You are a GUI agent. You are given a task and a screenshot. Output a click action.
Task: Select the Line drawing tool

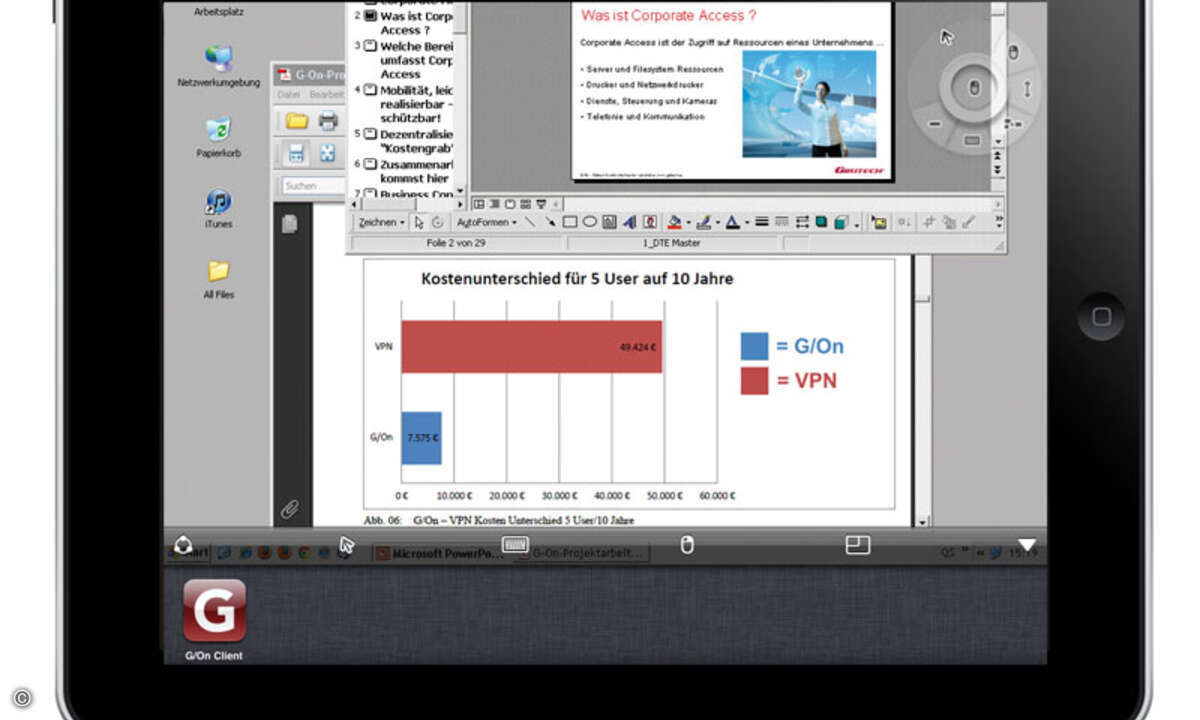530,222
